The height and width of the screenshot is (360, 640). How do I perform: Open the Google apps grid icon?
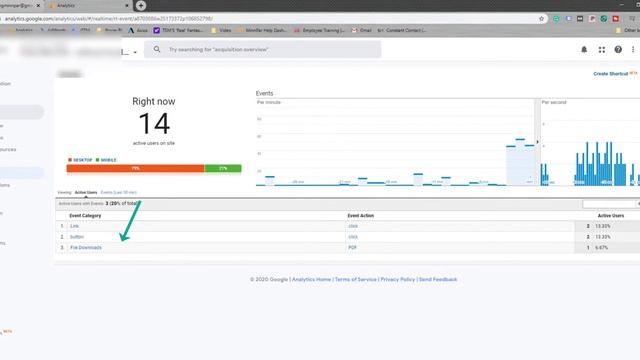602,49
